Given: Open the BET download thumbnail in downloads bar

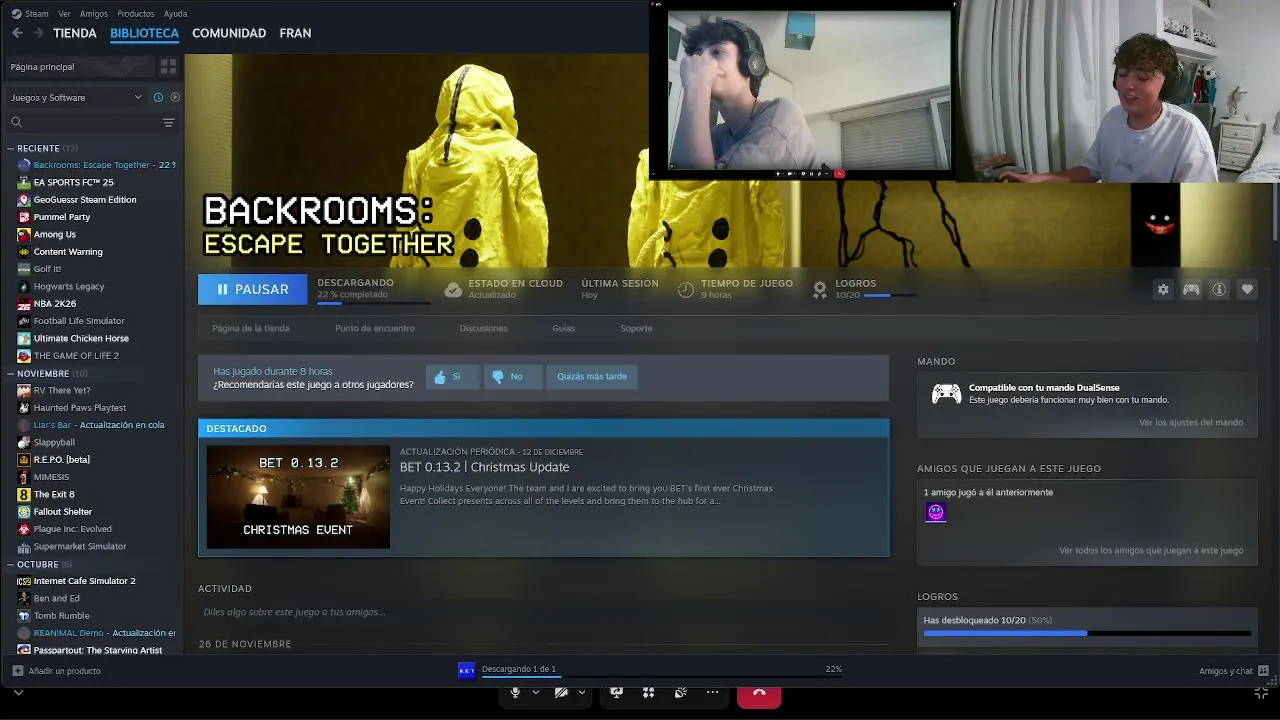Looking at the screenshot, I should [x=466, y=670].
